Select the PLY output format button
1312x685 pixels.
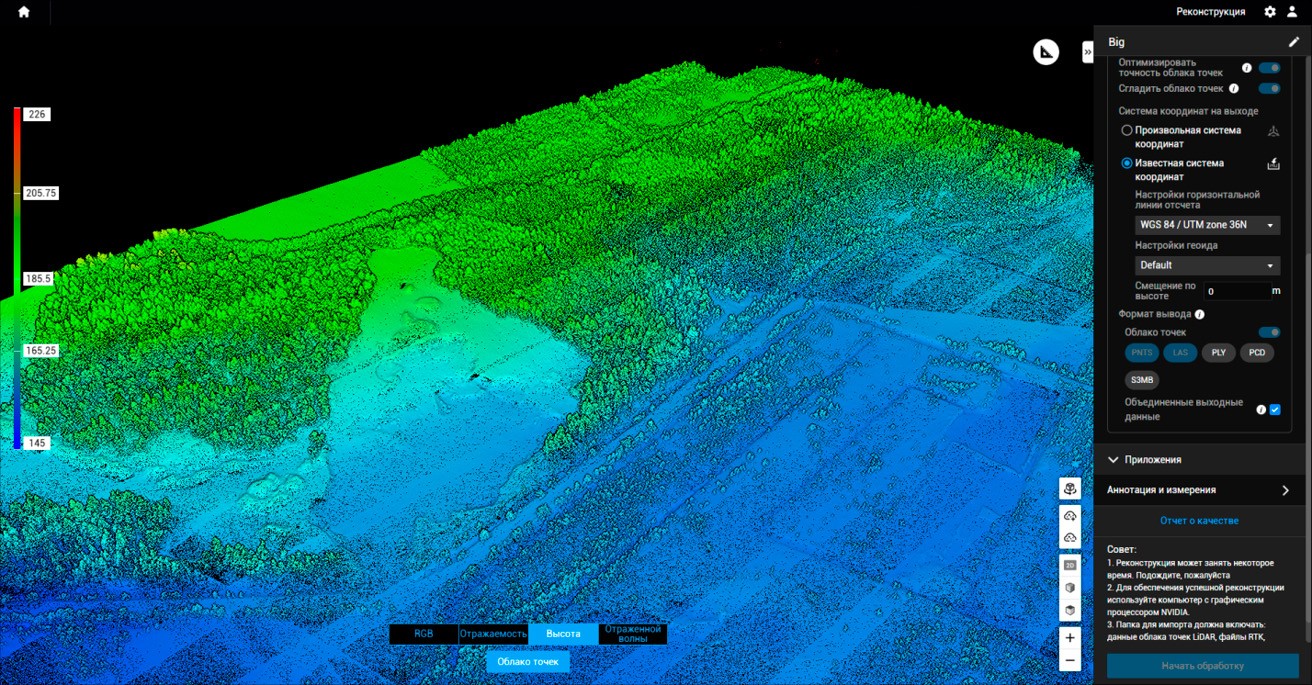click(1218, 353)
